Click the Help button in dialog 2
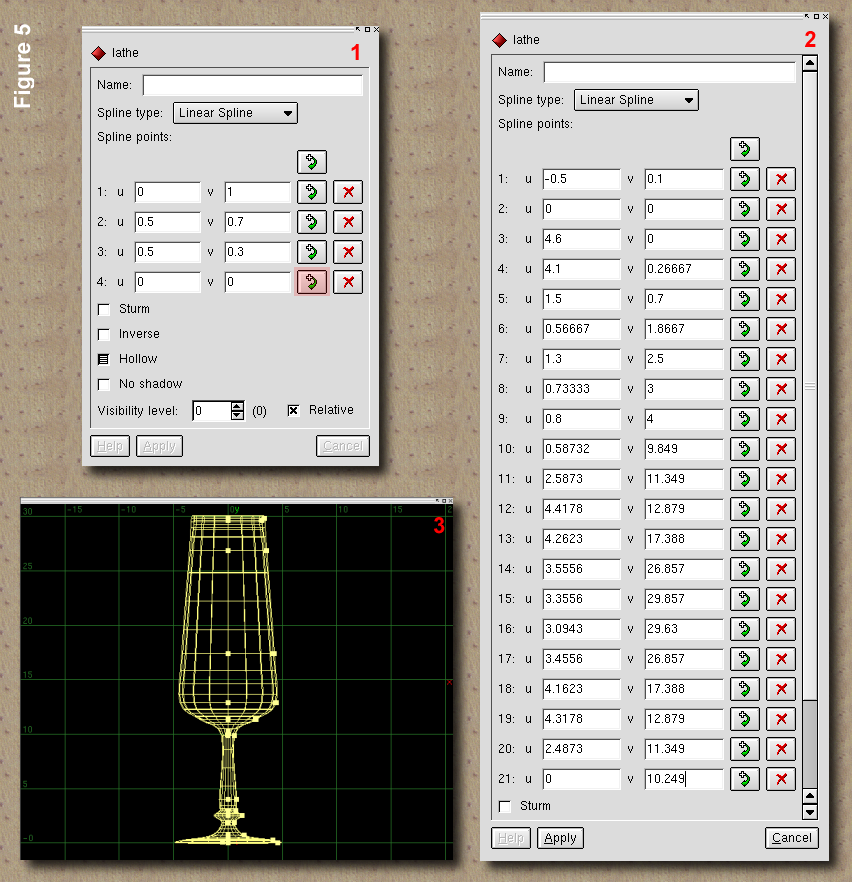852x882 pixels. (511, 838)
